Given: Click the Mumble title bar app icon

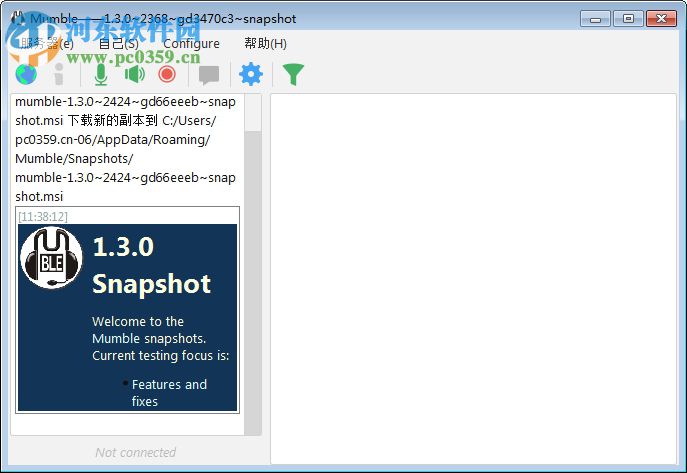Looking at the screenshot, I should coord(18,18).
